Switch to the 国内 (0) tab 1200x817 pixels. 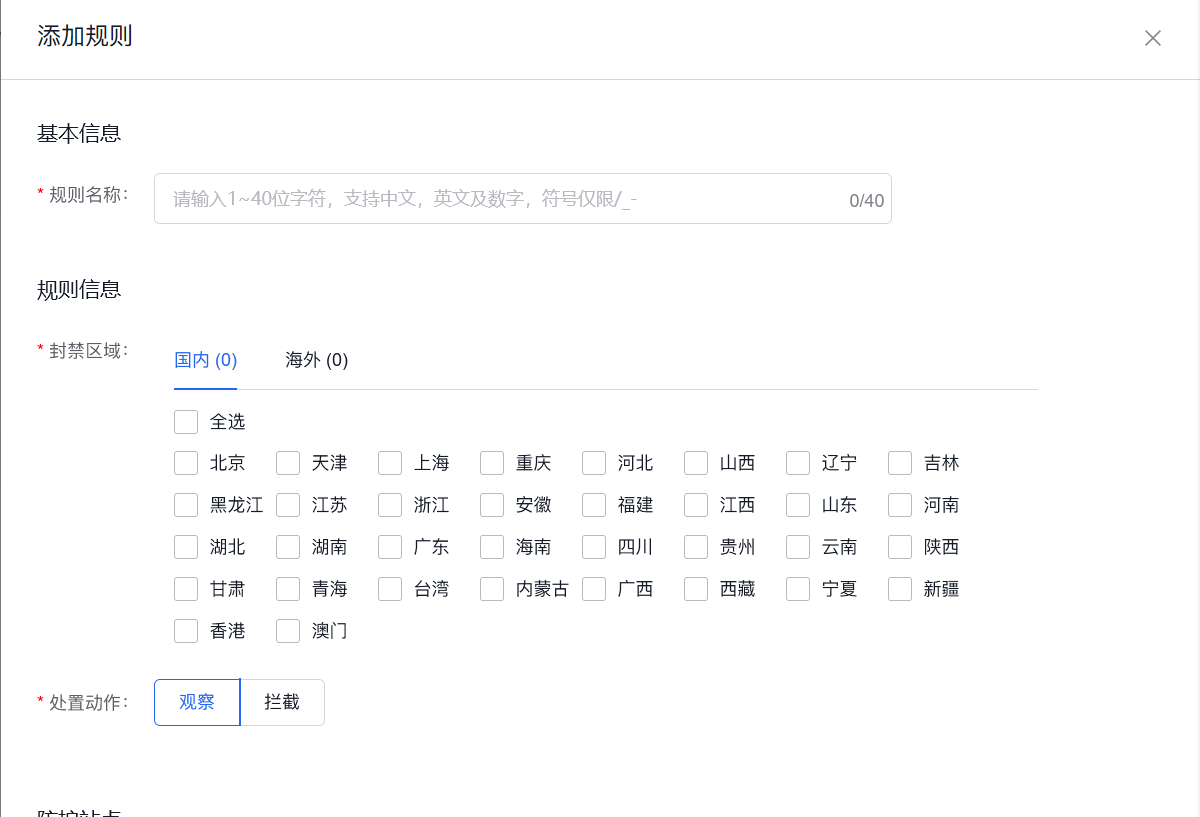(x=205, y=359)
